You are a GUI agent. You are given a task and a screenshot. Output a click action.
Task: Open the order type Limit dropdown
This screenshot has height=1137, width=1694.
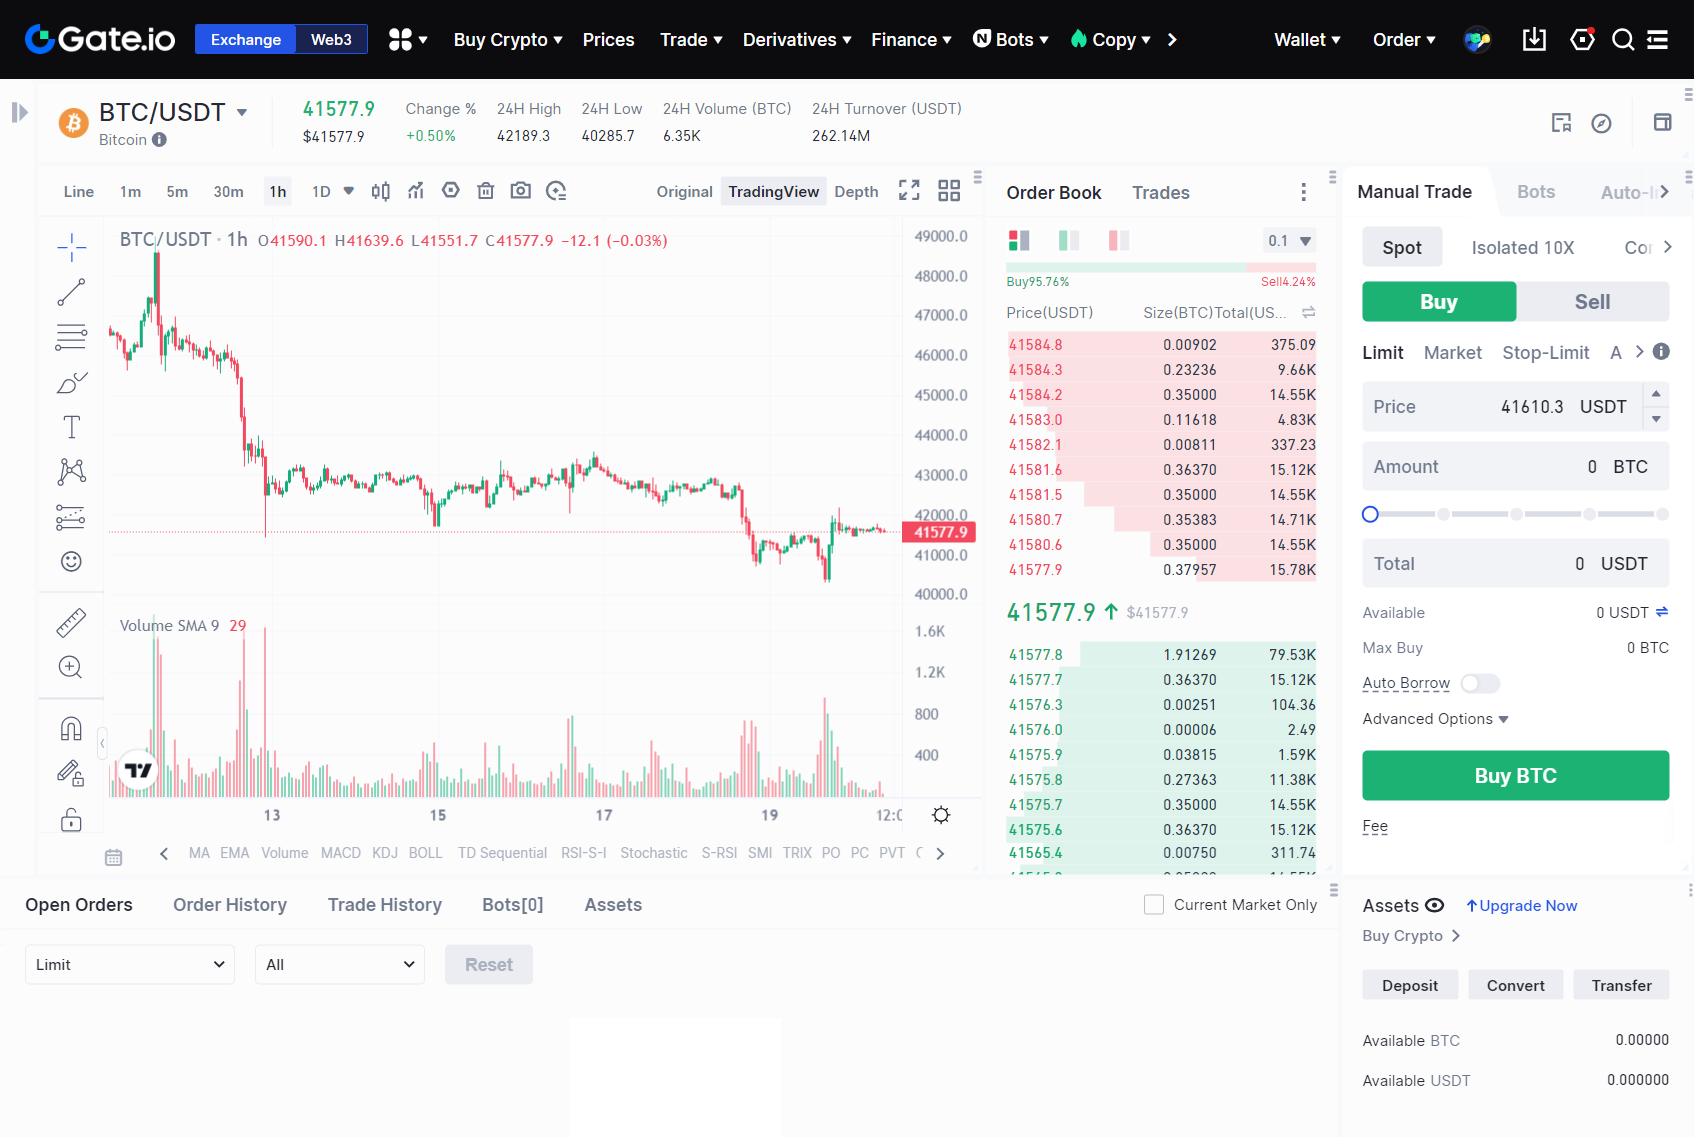(x=129, y=965)
